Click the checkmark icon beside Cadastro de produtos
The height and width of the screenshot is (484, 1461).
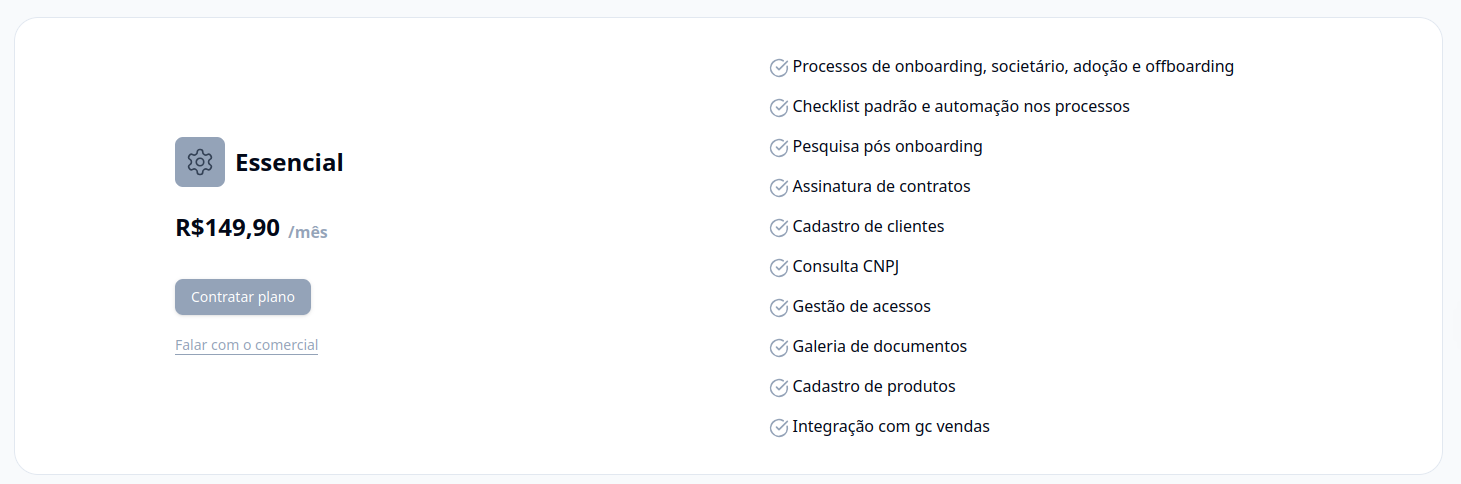point(779,388)
